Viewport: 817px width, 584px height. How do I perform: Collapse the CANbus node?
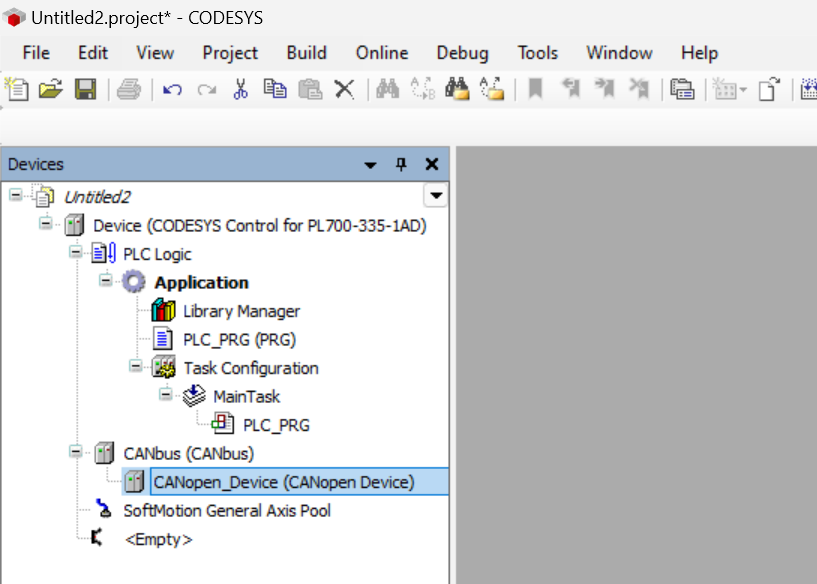(76, 451)
